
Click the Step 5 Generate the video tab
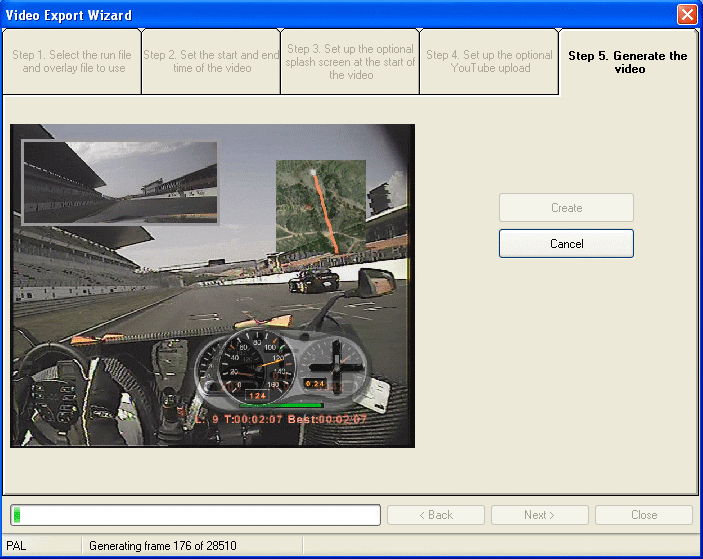pos(628,62)
